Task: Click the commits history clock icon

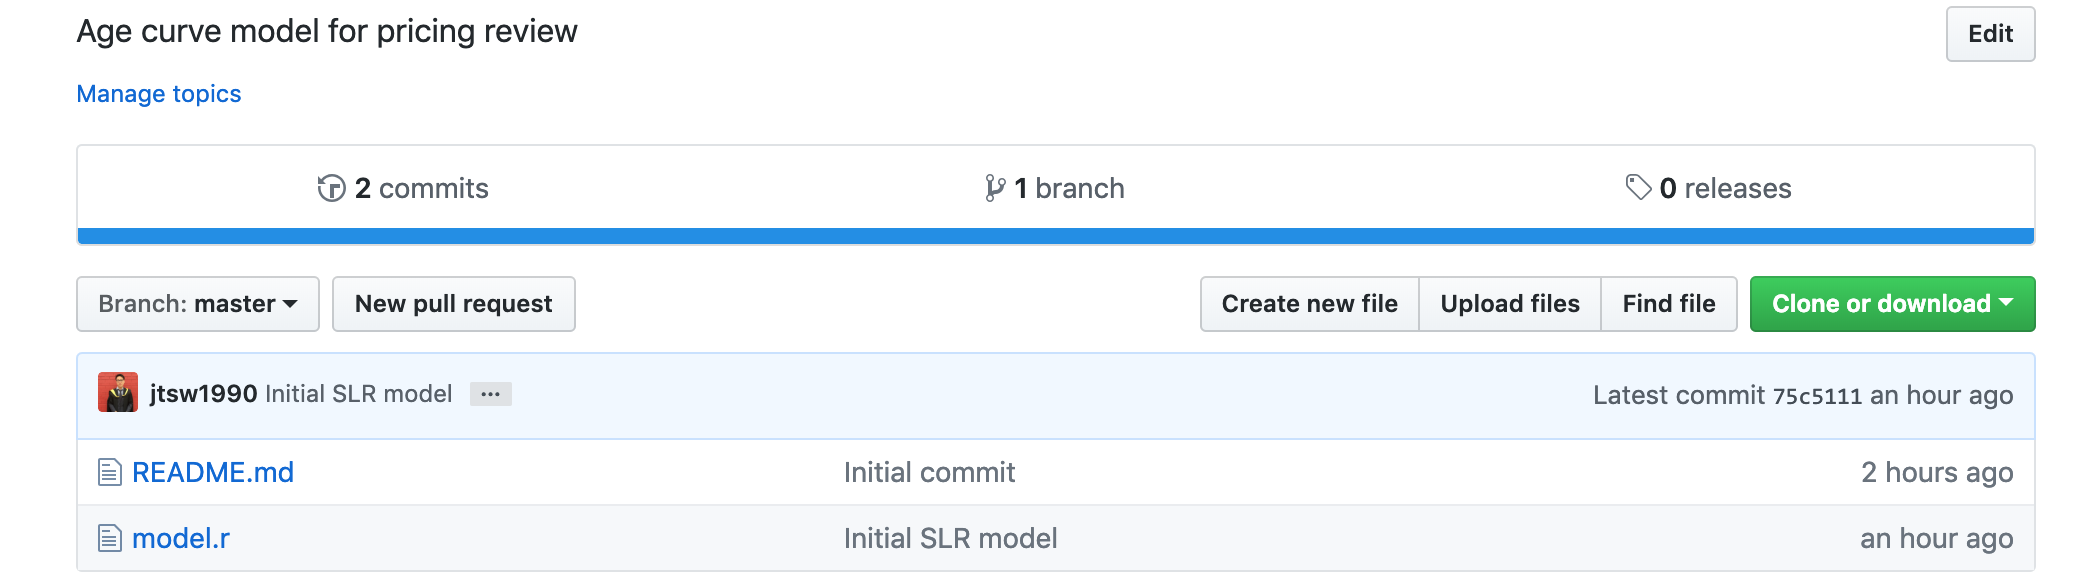Action: pos(331,188)
